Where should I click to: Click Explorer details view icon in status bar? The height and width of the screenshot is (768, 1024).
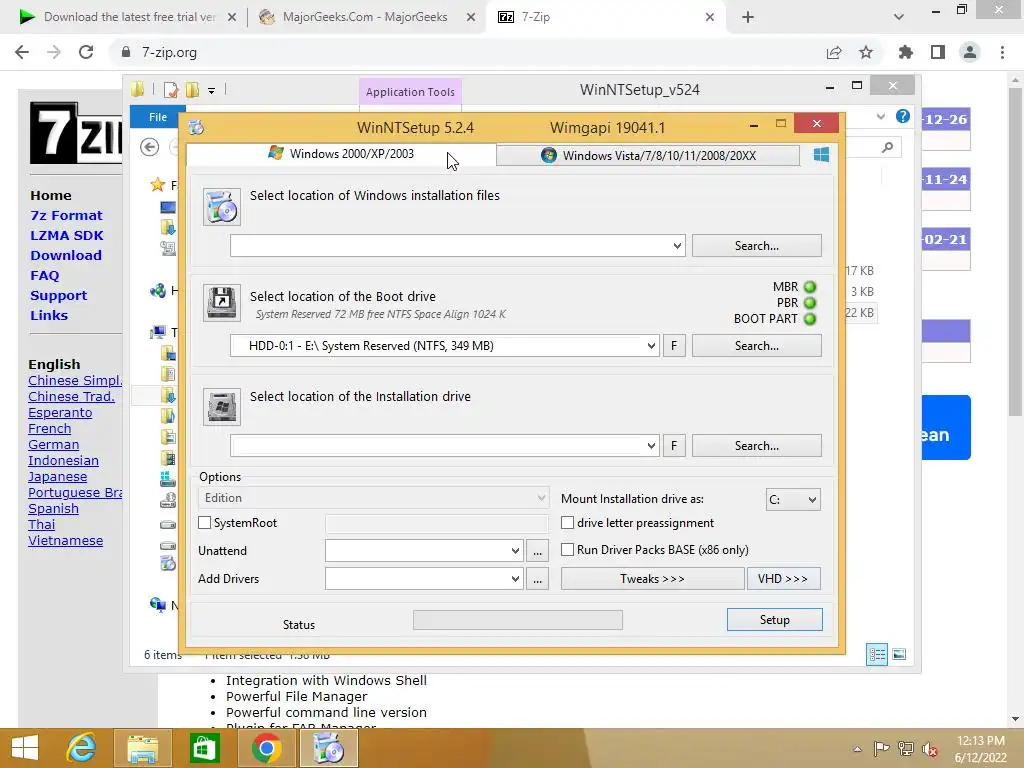click(877, 654)
